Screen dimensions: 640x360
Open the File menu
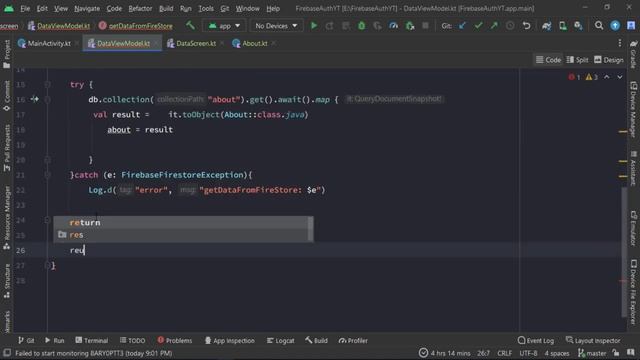coord(25,8)
